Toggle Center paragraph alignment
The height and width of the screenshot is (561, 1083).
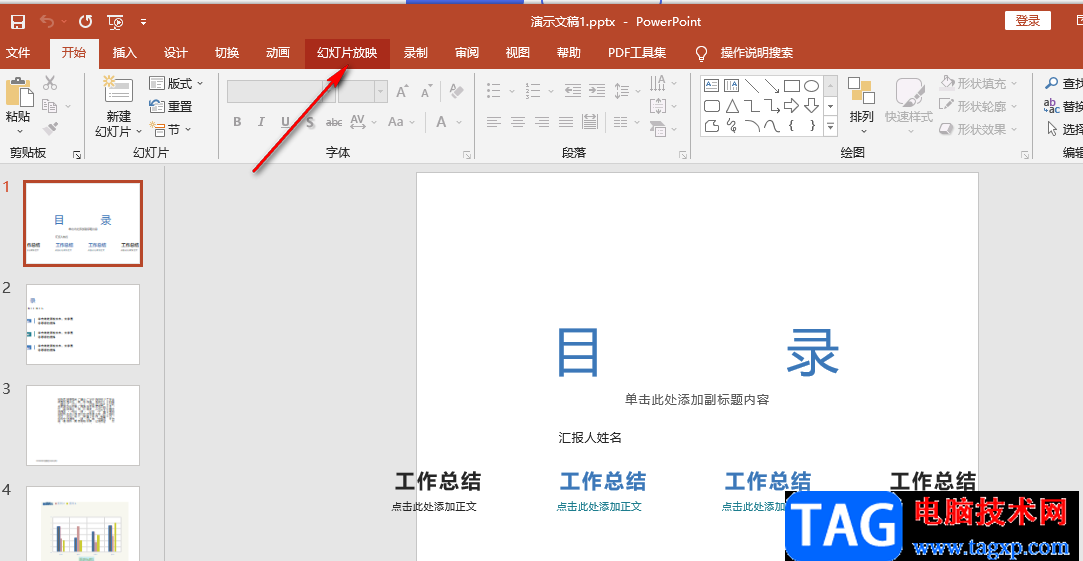tap(517, 122)
